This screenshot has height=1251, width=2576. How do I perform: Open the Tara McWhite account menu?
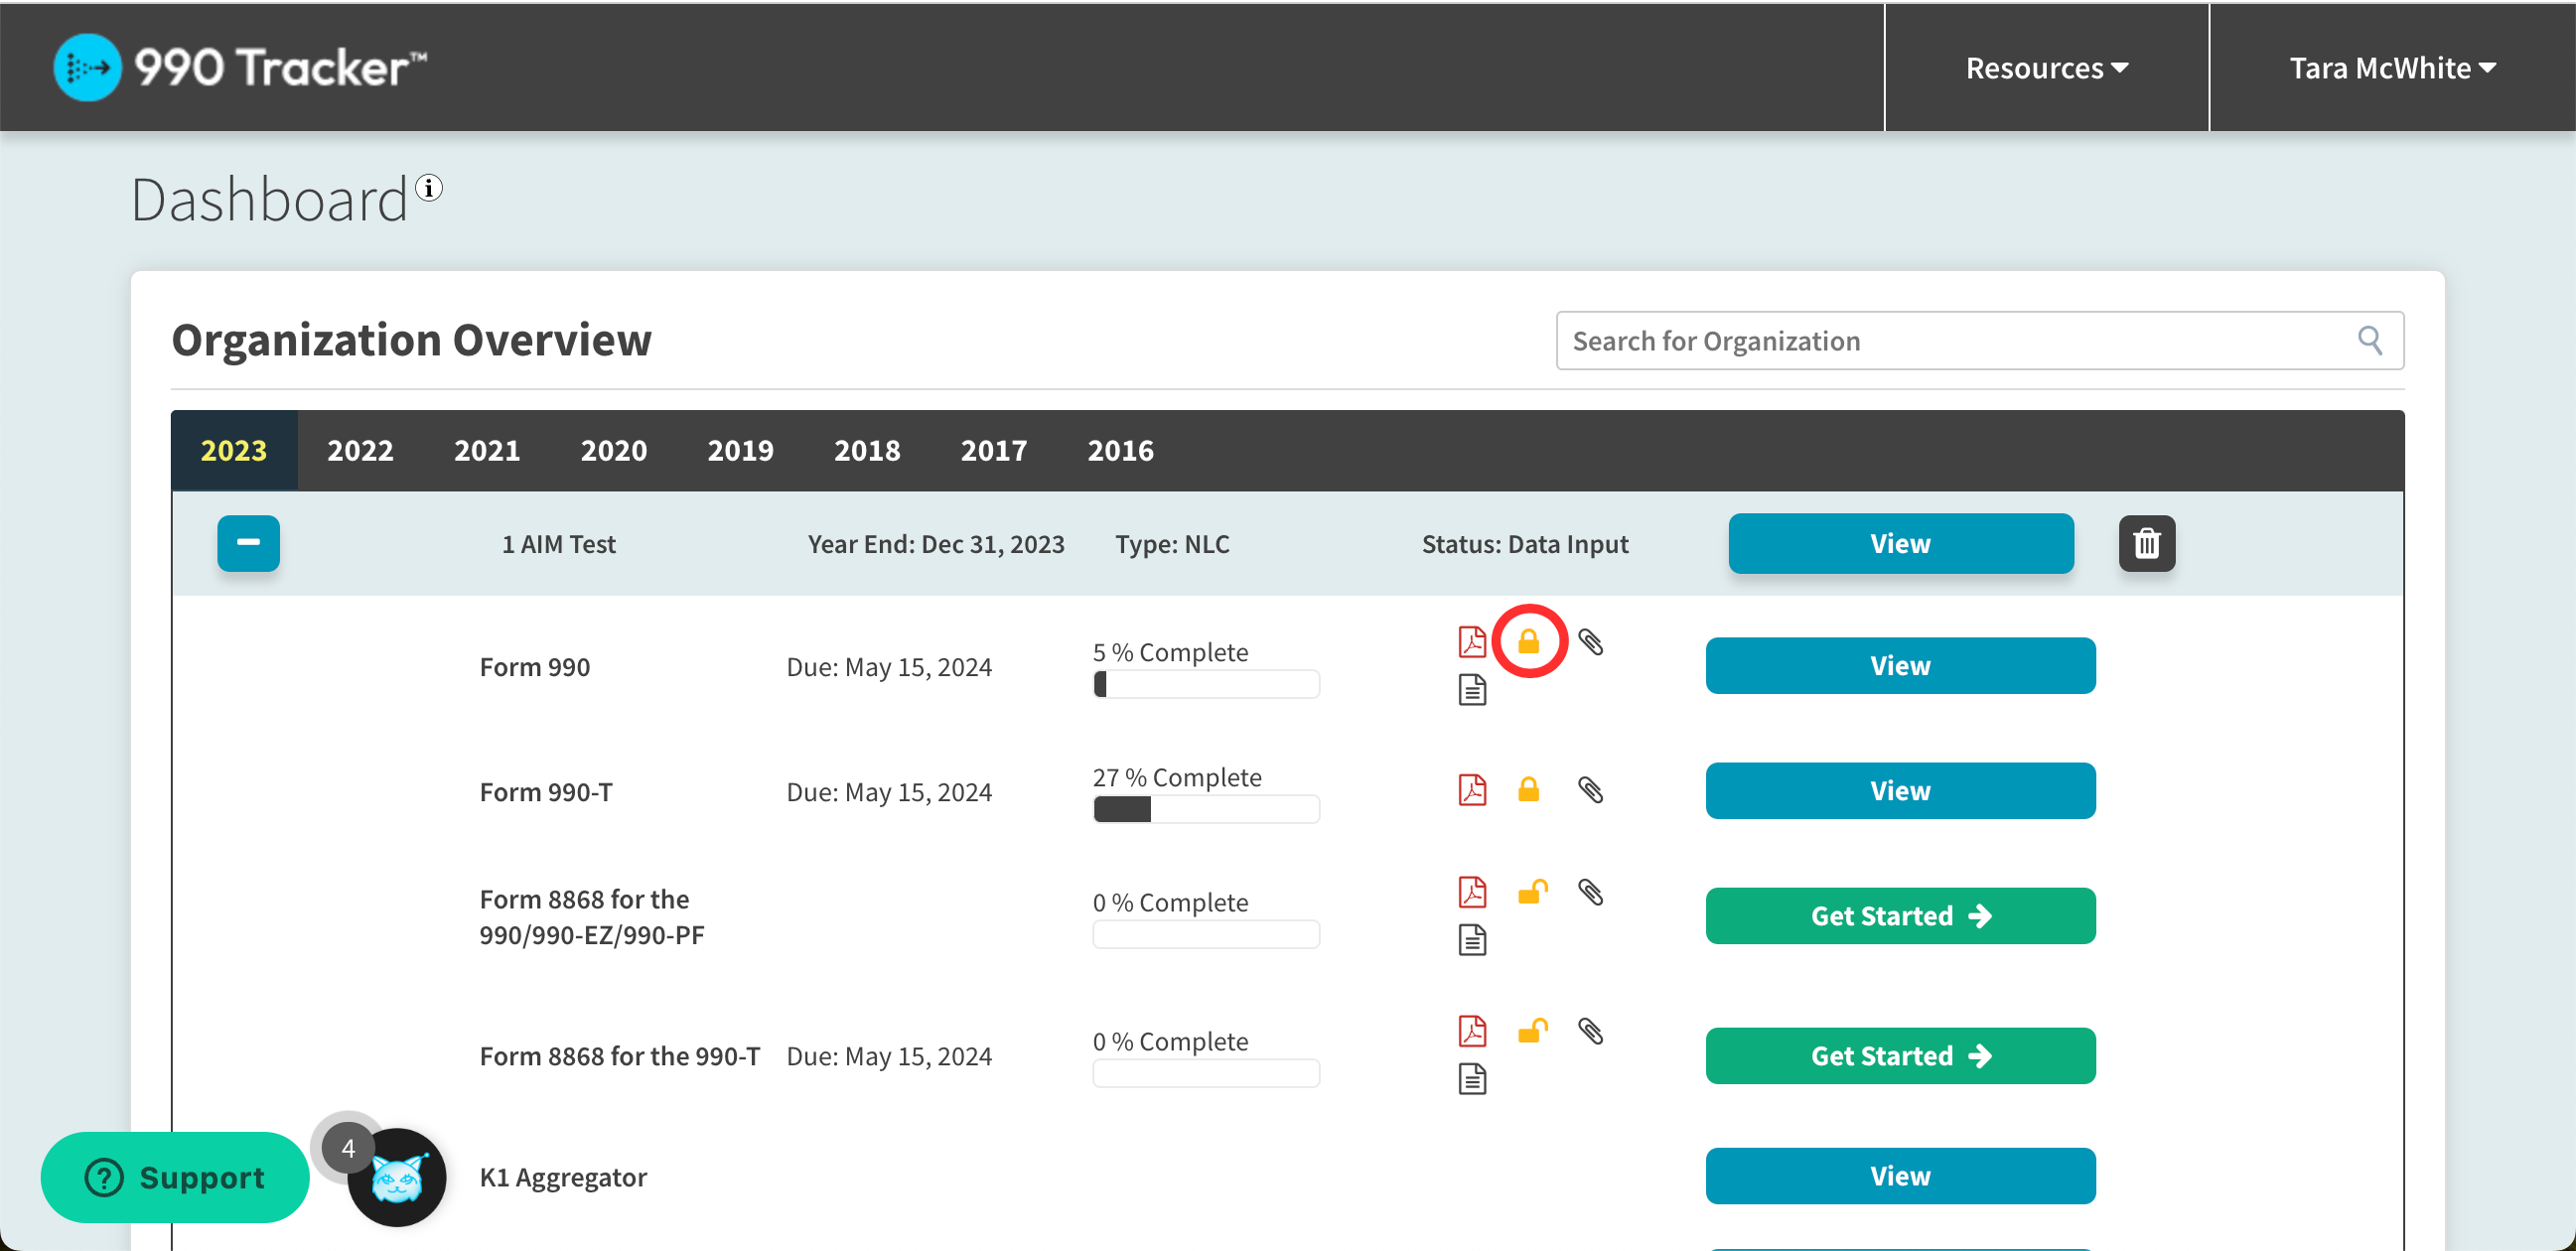tap(2392, 67)
